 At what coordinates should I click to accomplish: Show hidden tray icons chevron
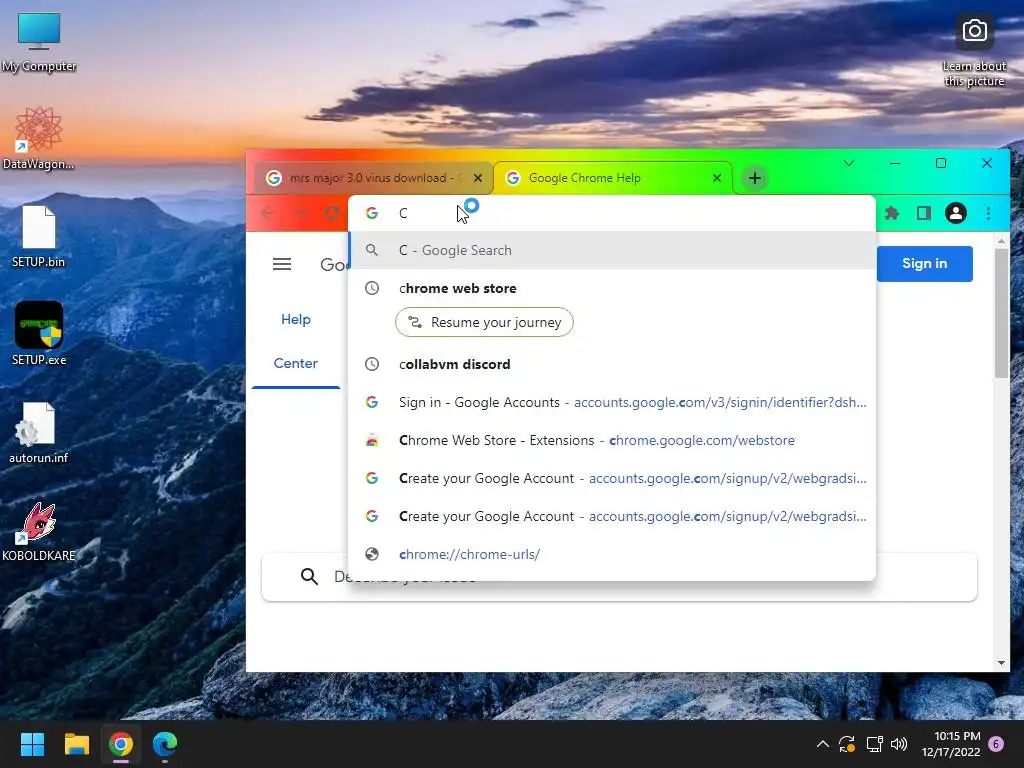(x=823, y=744)
